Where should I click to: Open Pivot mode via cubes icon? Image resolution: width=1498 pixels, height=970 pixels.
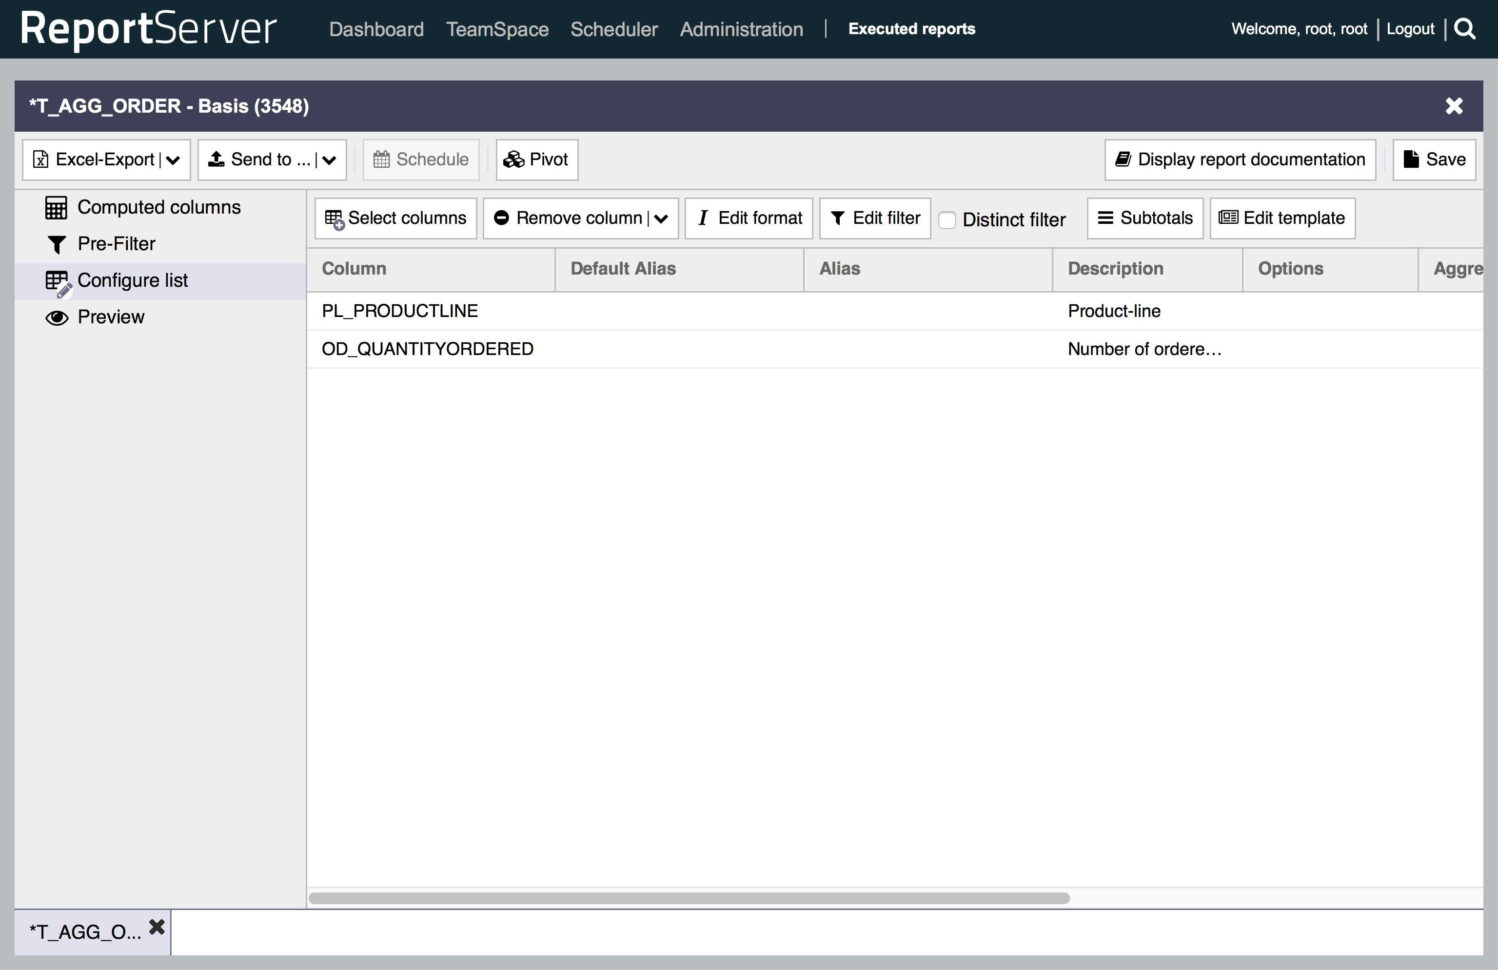536,160
